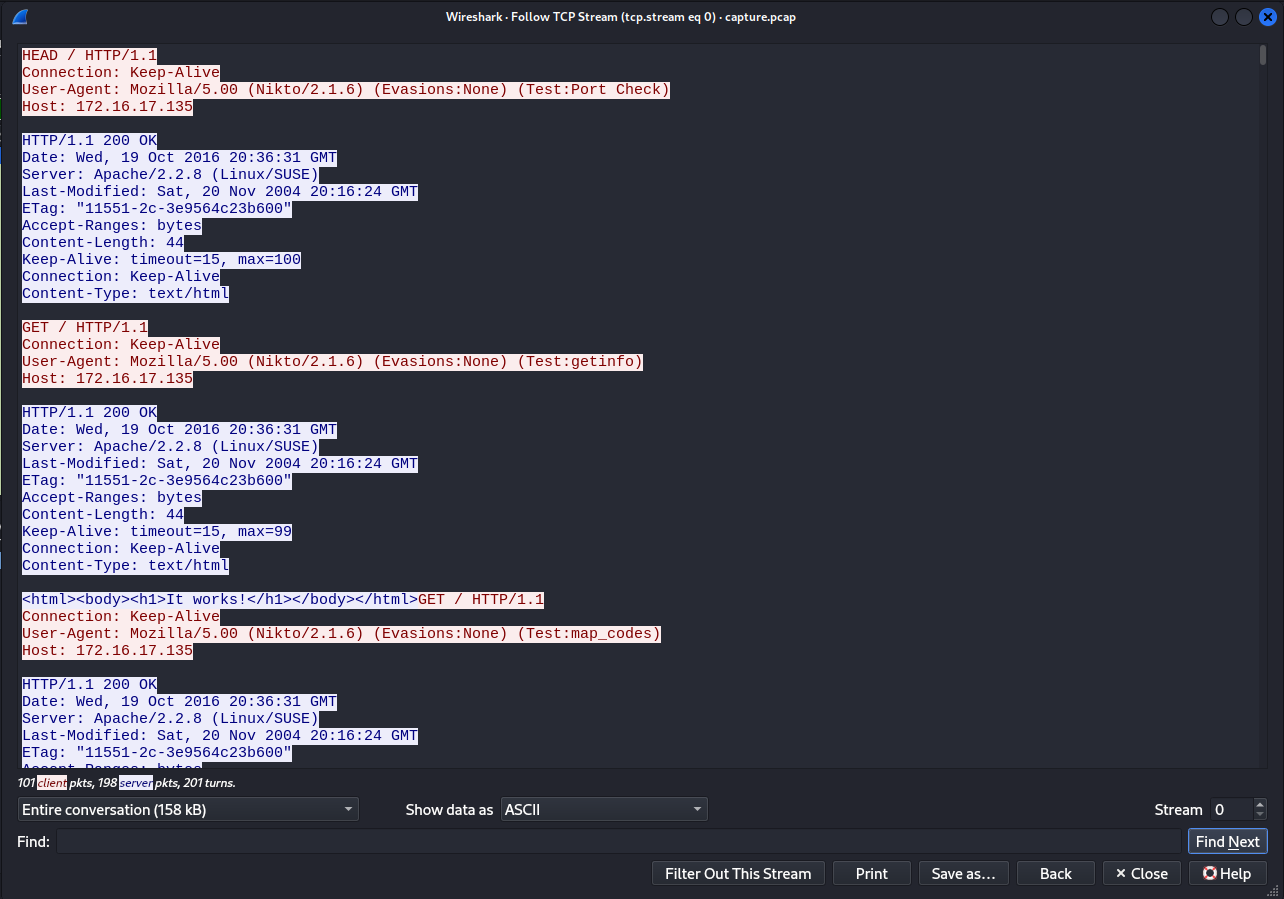Click the lifebuoy icon on Help button
The image size is (1284, 899).
point(1209,873)
